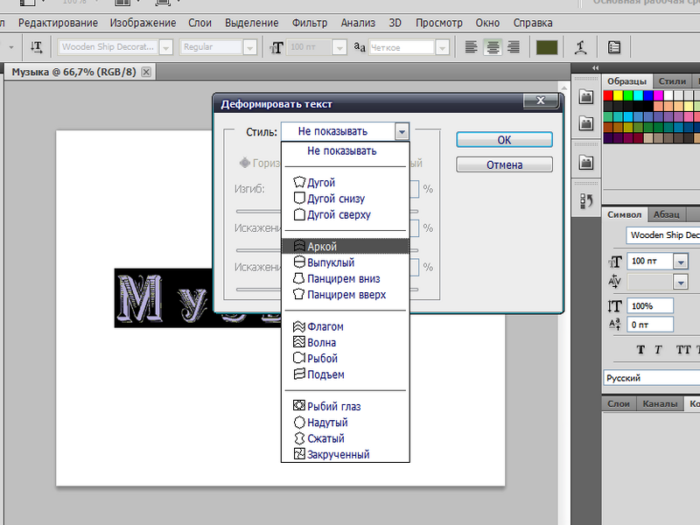
Task: Expand font size dropdown in Символ panel
Action: point(681,261)
